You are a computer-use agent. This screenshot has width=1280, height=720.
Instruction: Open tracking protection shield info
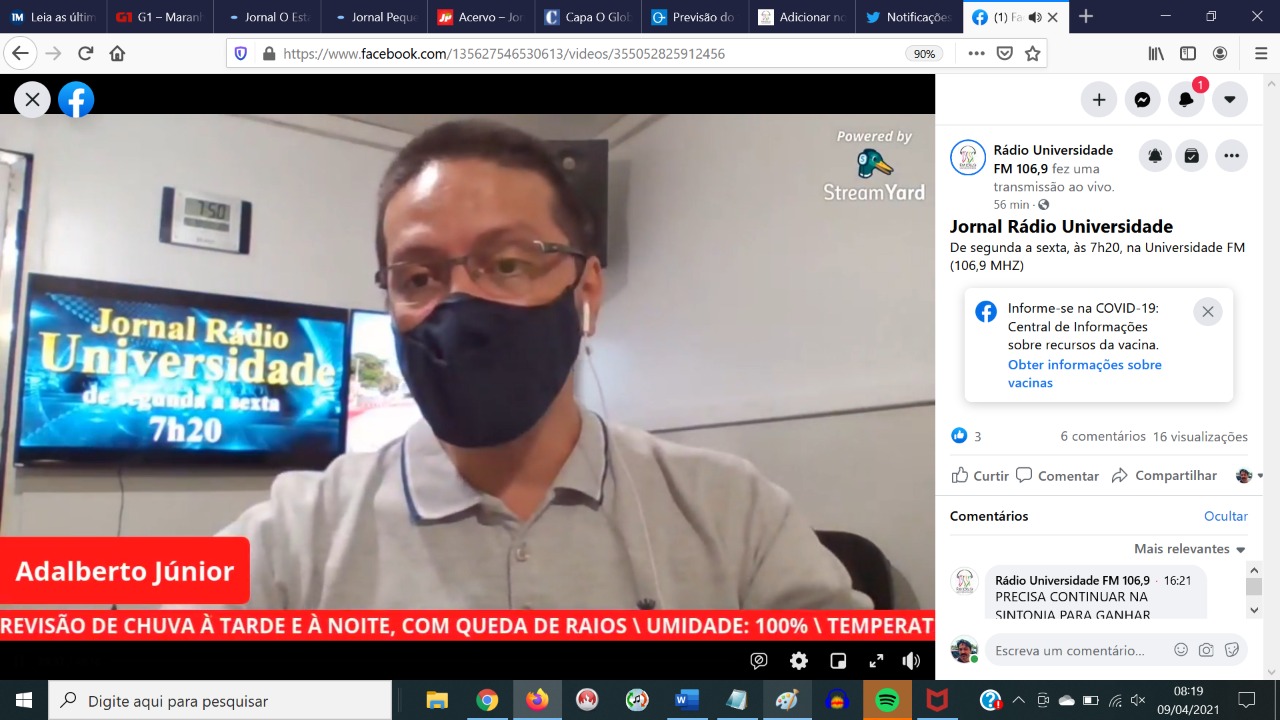pos(240,54)
